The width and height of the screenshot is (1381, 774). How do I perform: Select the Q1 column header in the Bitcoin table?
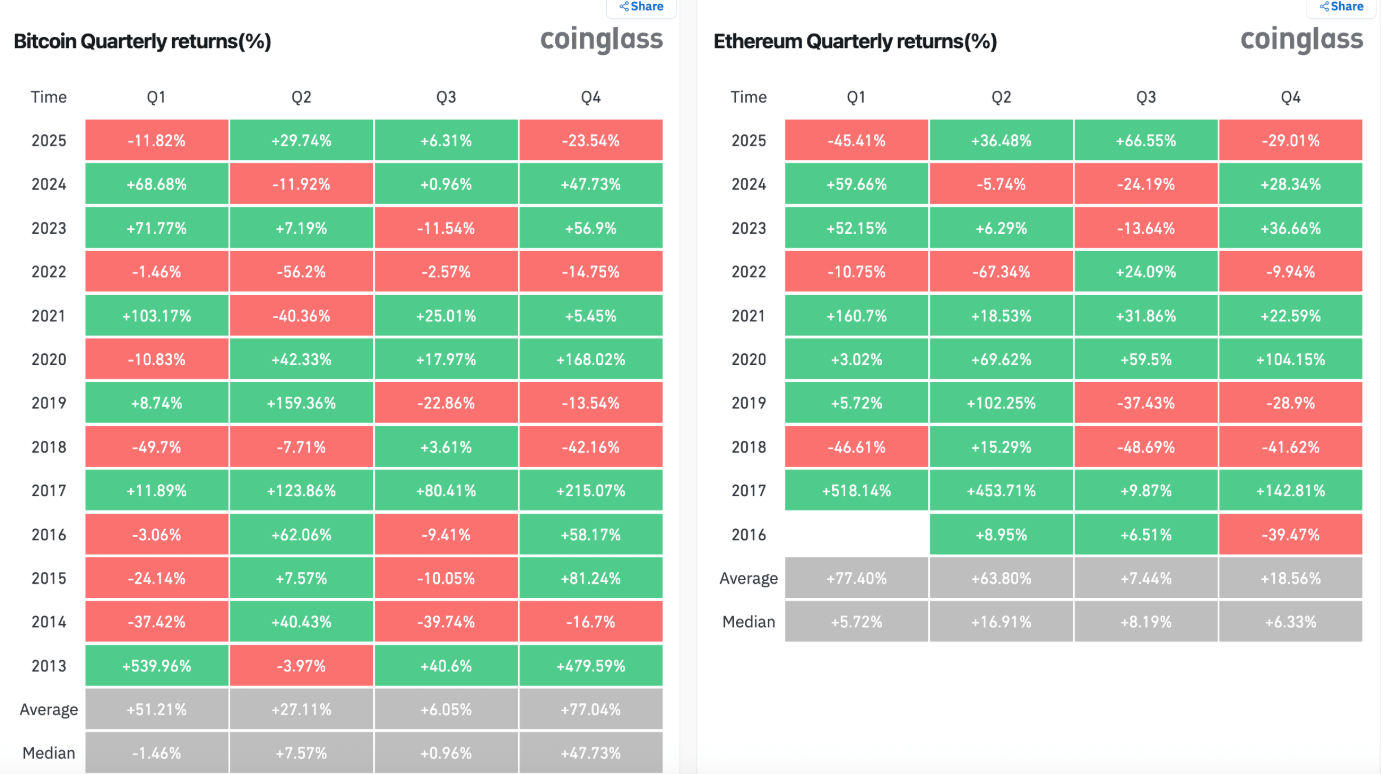pyautogui.click(x=156, y=97)
